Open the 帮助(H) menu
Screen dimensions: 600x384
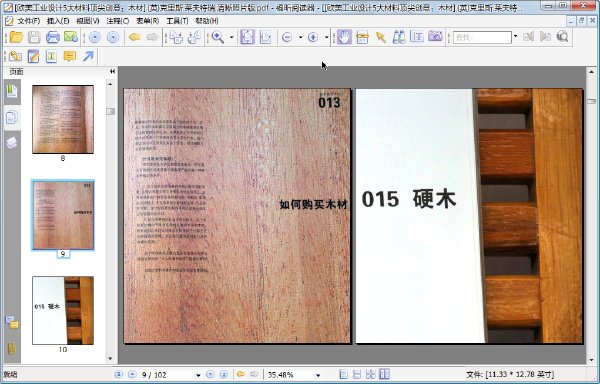tap(207, 21)
